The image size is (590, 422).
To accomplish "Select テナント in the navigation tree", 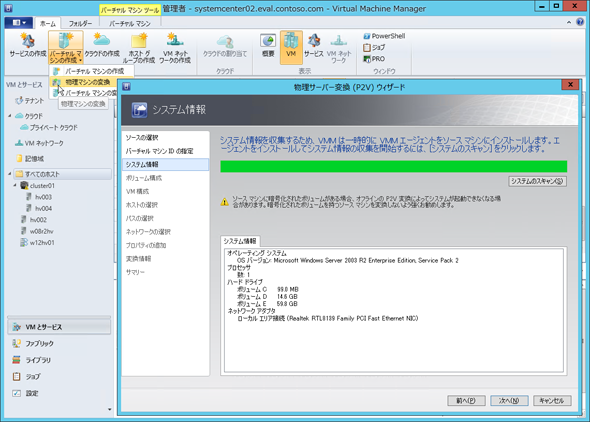I will 30,100.
